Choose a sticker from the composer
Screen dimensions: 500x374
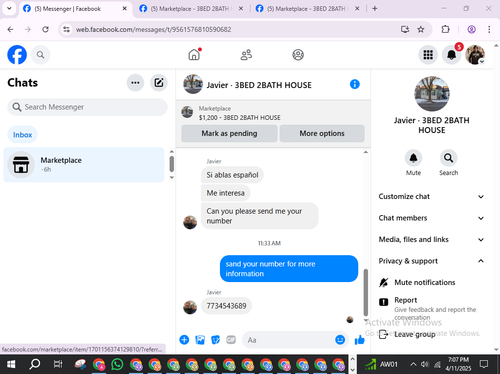216,340
